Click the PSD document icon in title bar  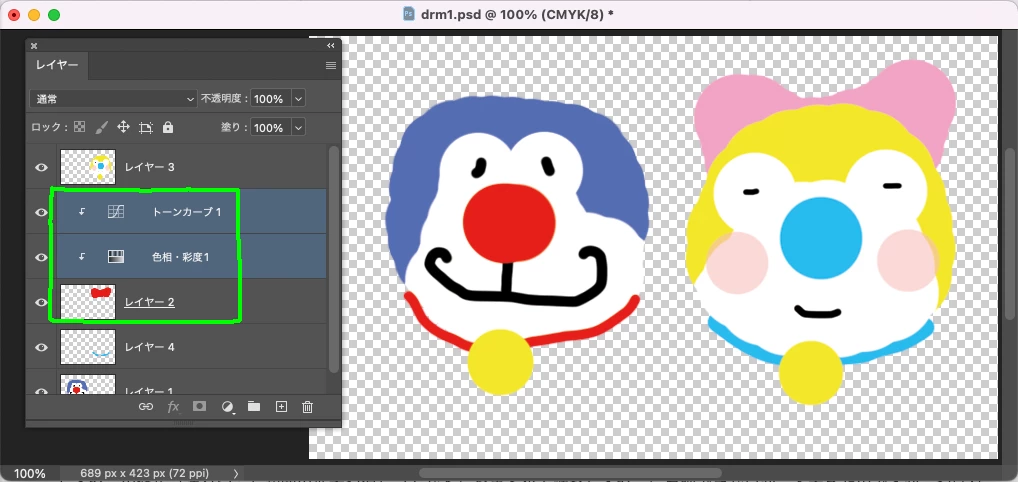[x=409, y=14]
